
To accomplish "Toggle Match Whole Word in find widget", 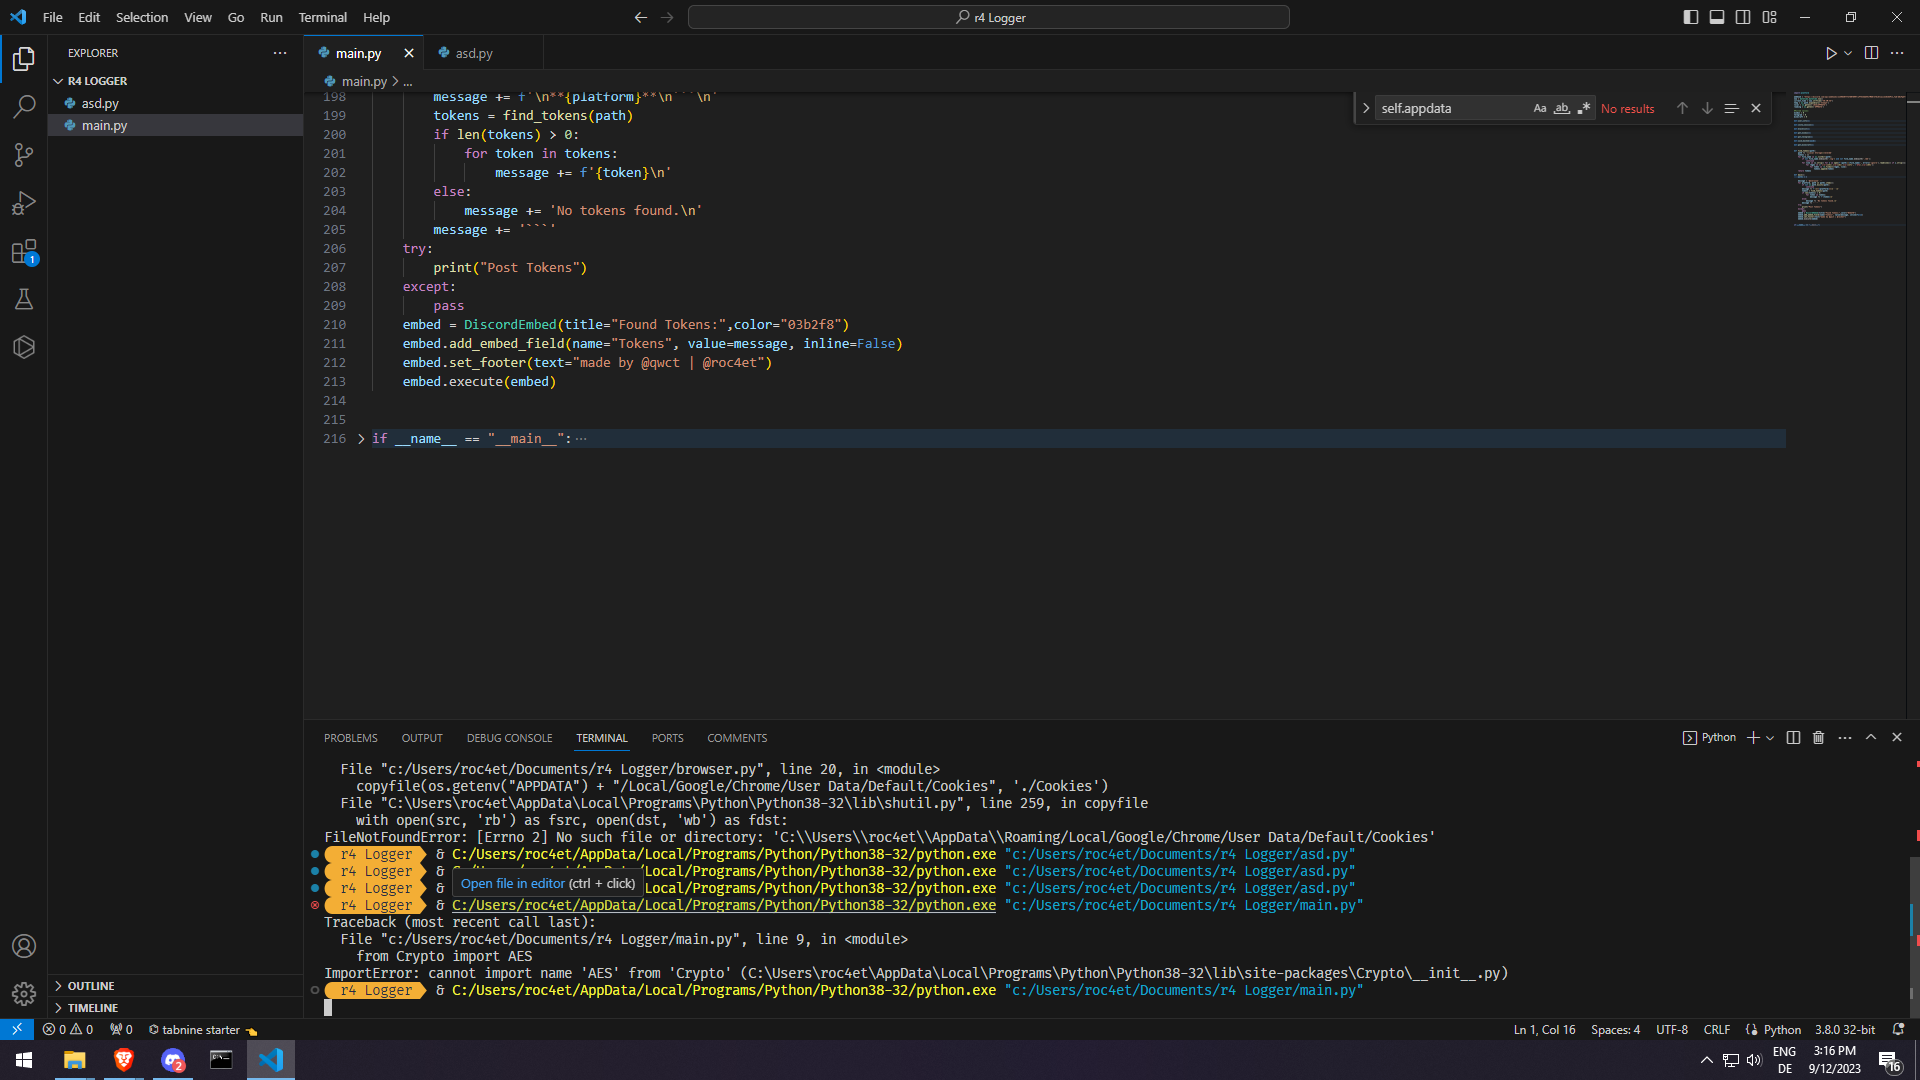I will click(1562, 108).
